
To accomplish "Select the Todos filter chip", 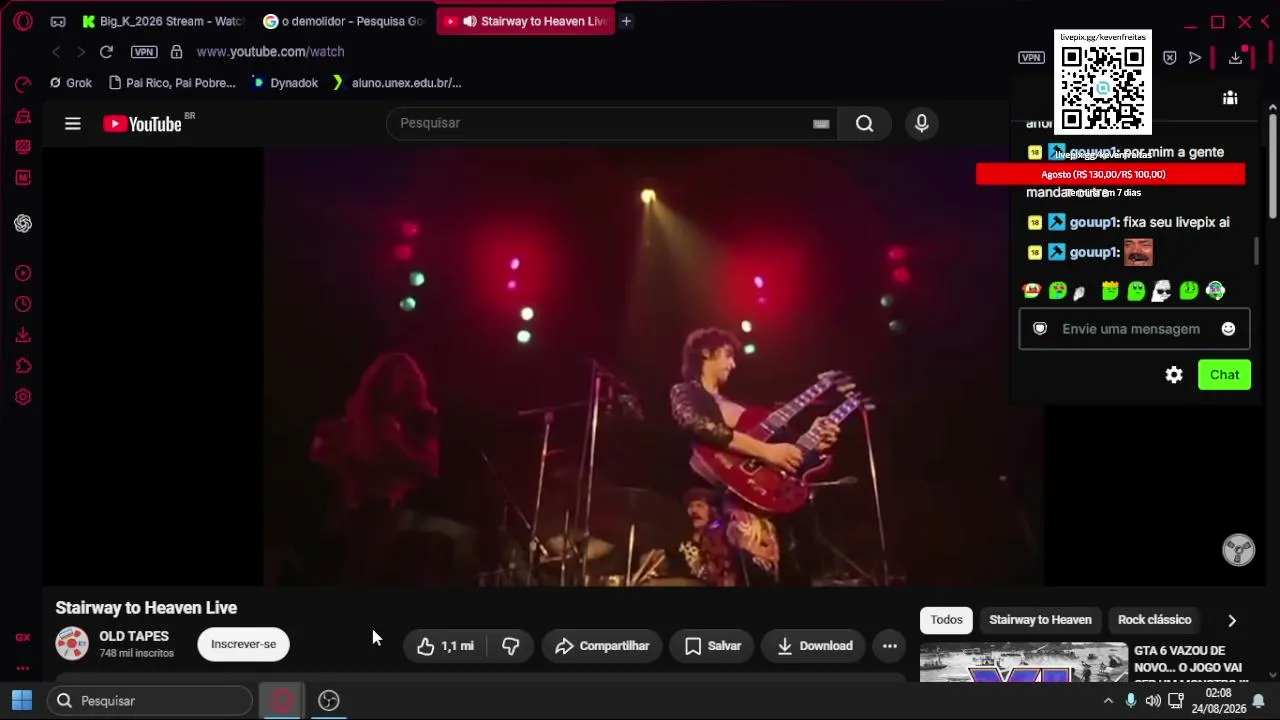I will point(946,620).
